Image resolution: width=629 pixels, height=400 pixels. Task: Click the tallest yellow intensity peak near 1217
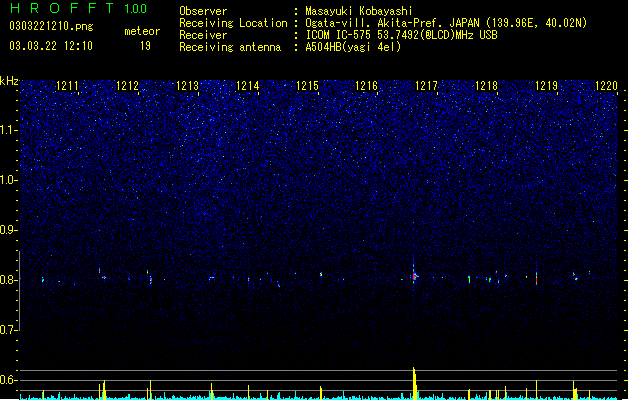point(415,383)
